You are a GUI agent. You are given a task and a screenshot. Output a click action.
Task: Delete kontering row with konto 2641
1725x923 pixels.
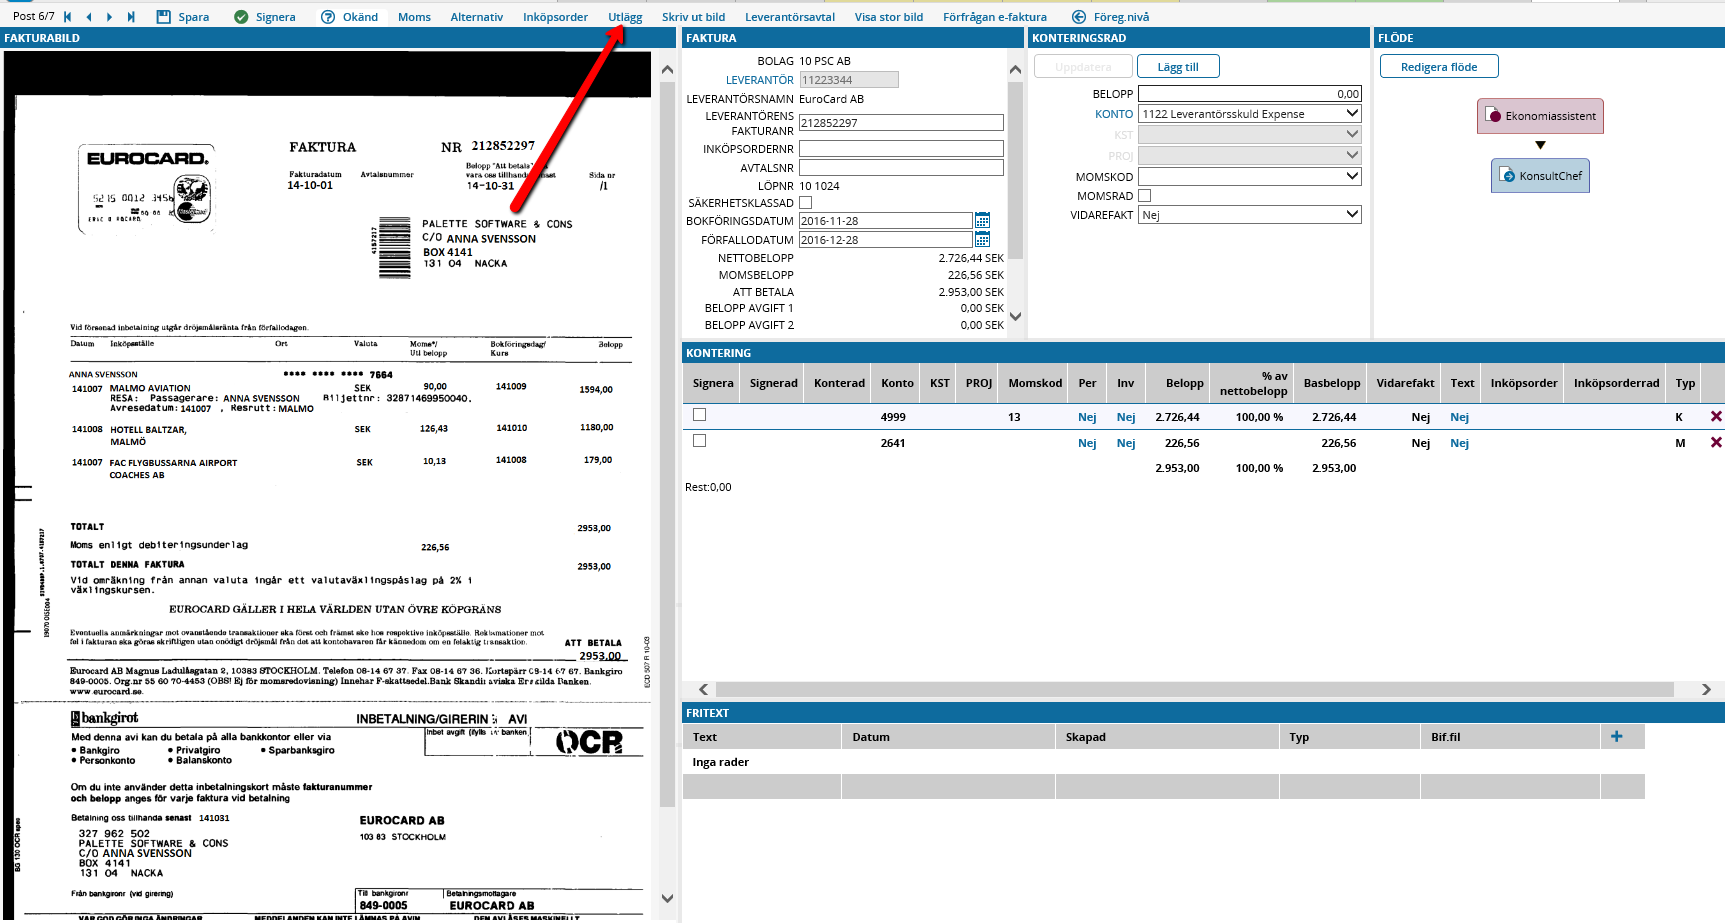tap(1716, 442)
